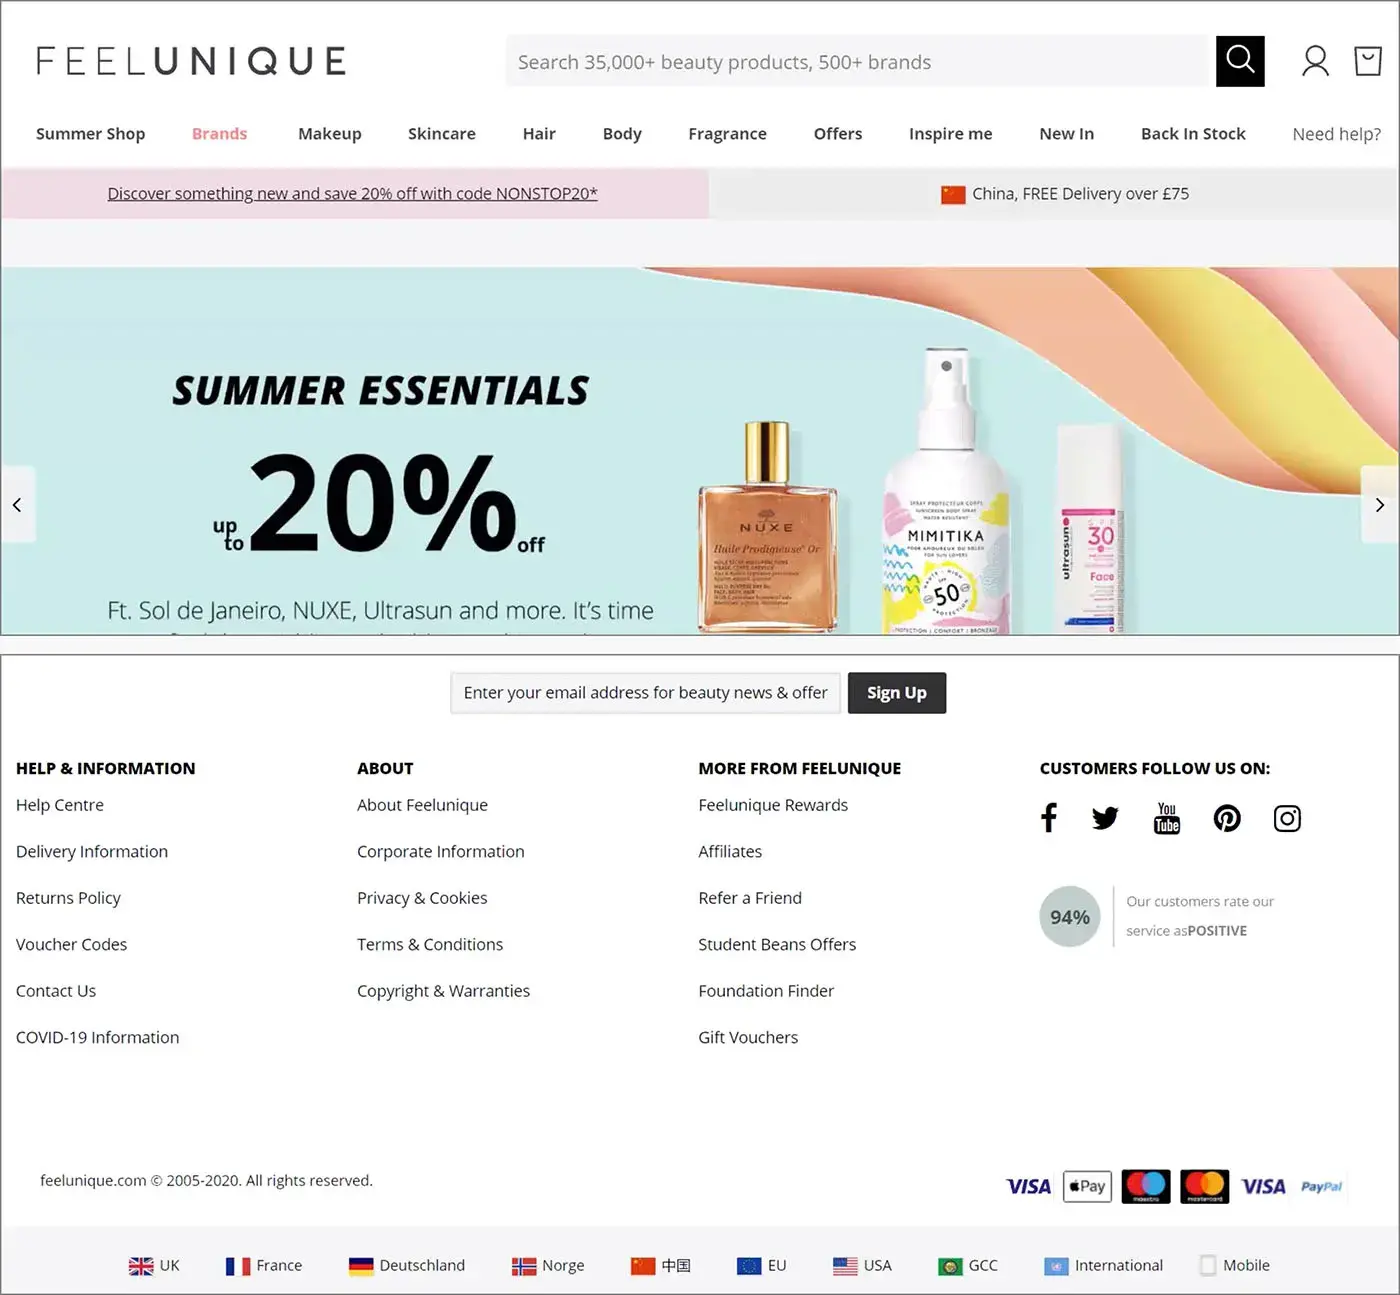This screenshot has width=1400, height=1295.
Task: Visit the Facebook page icon
Action: 1049,818
